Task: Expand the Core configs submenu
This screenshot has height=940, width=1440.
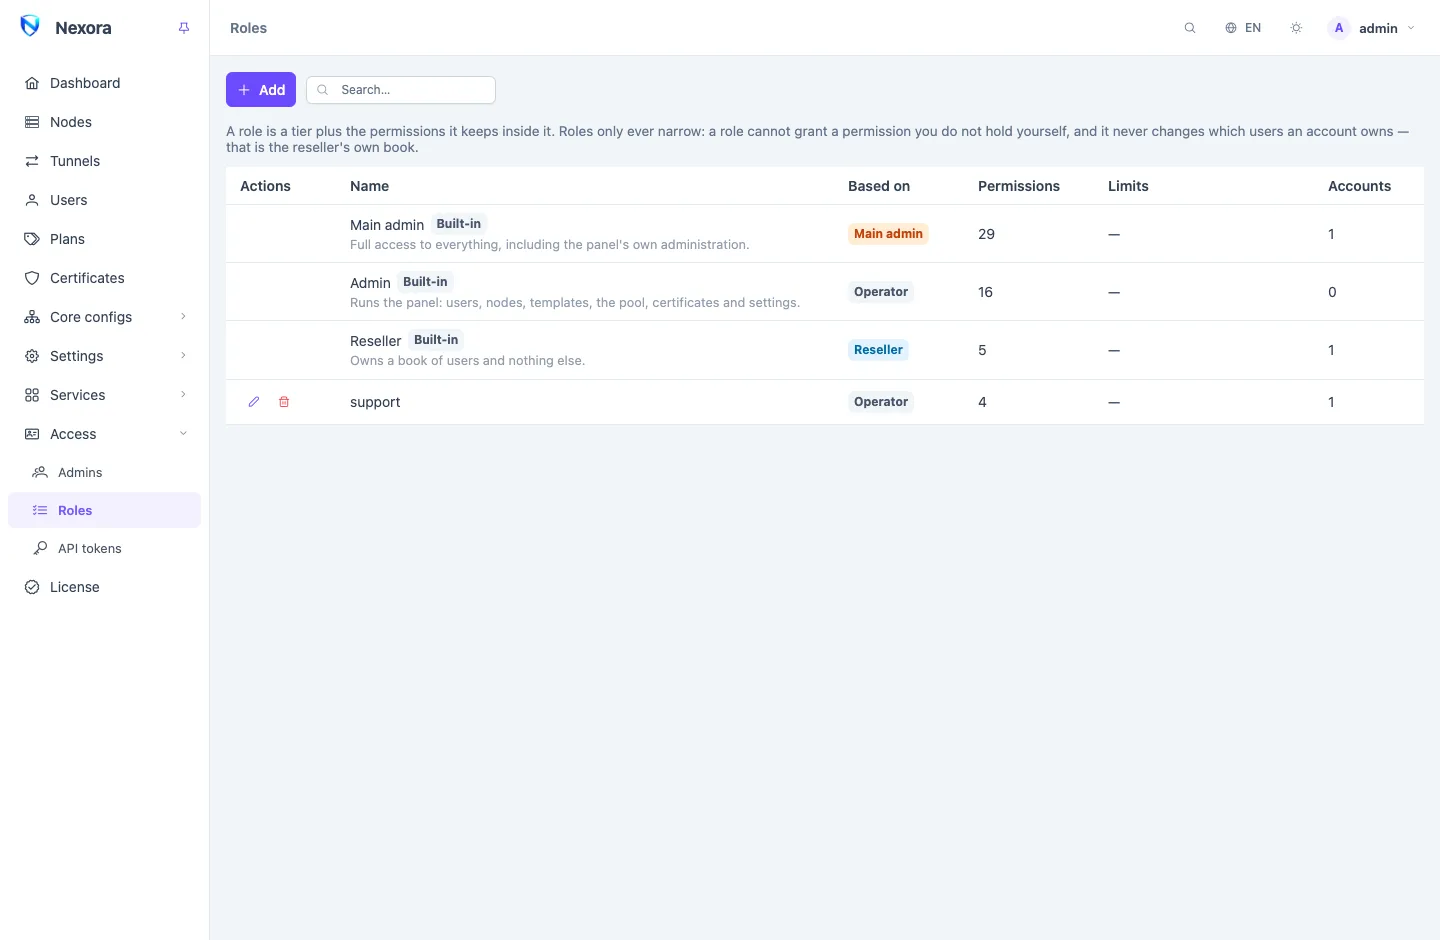Action: point(104,317)
